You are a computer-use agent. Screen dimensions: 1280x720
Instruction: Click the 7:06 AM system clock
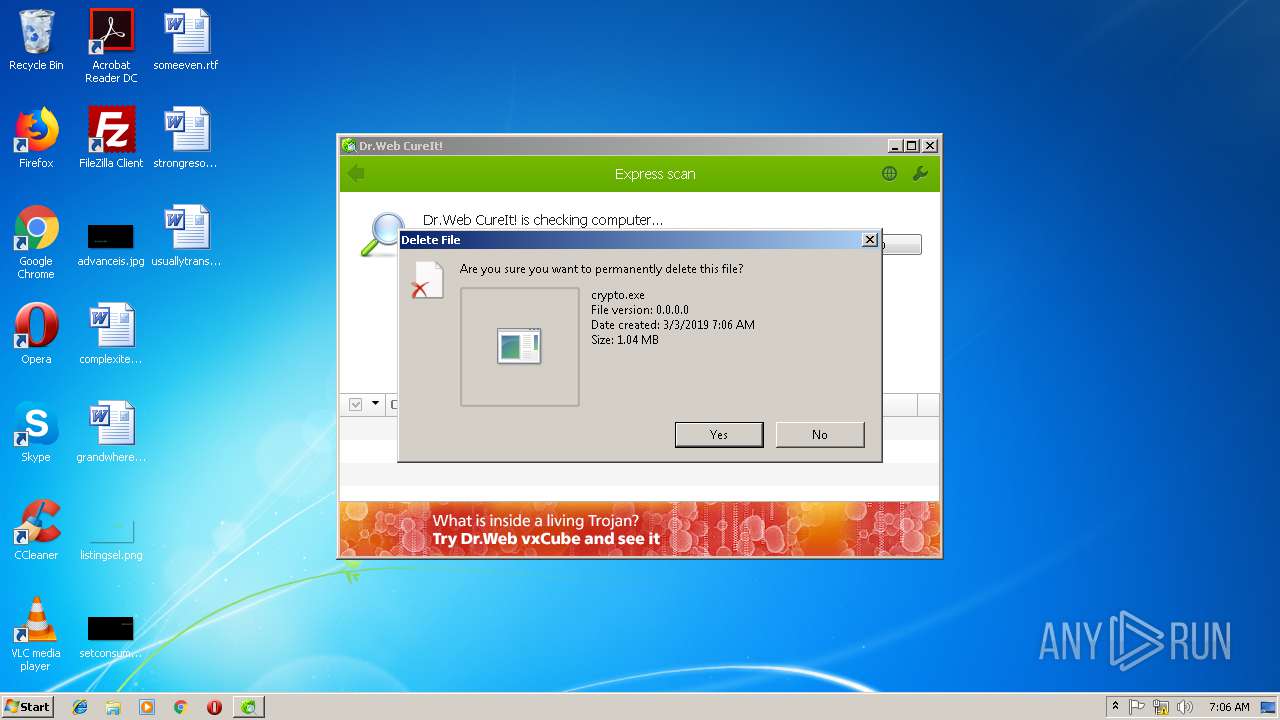1229,707
